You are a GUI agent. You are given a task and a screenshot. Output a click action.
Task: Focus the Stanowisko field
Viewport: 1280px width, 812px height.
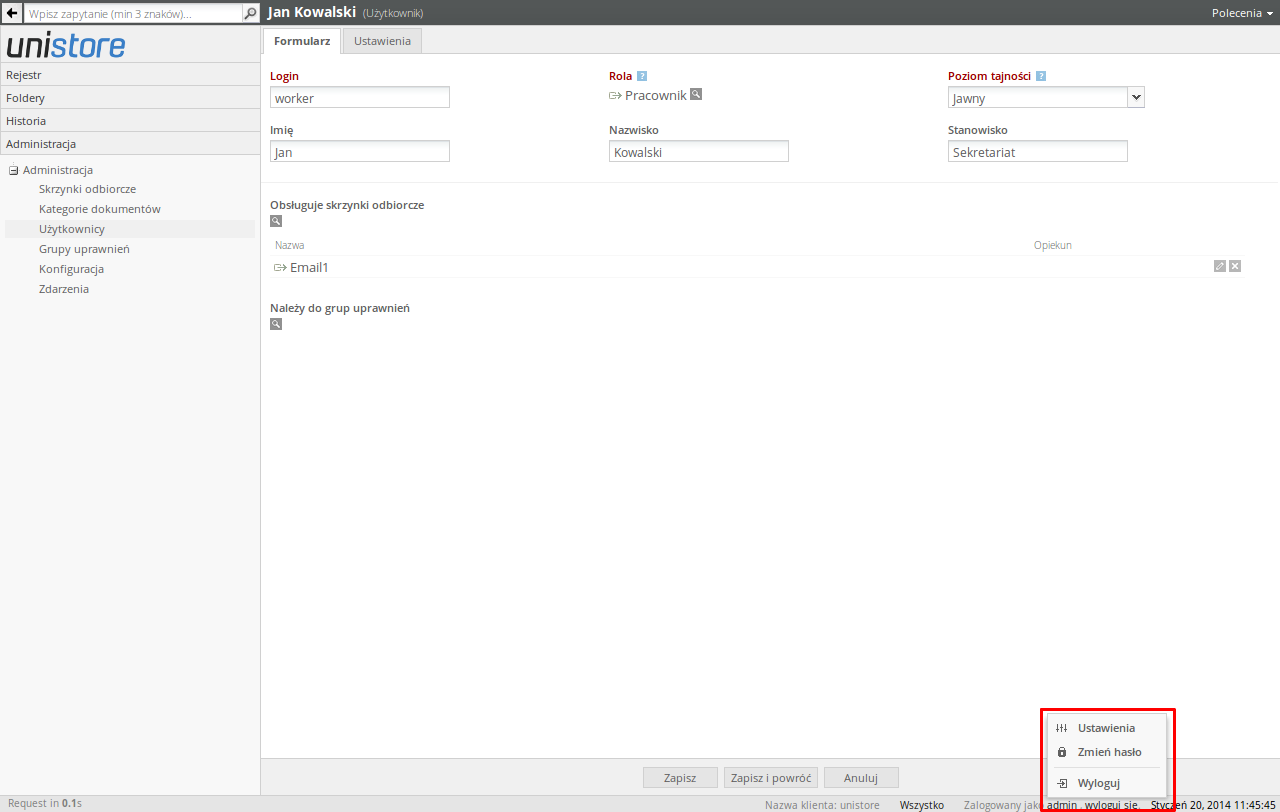click(x=1038, y=152)
